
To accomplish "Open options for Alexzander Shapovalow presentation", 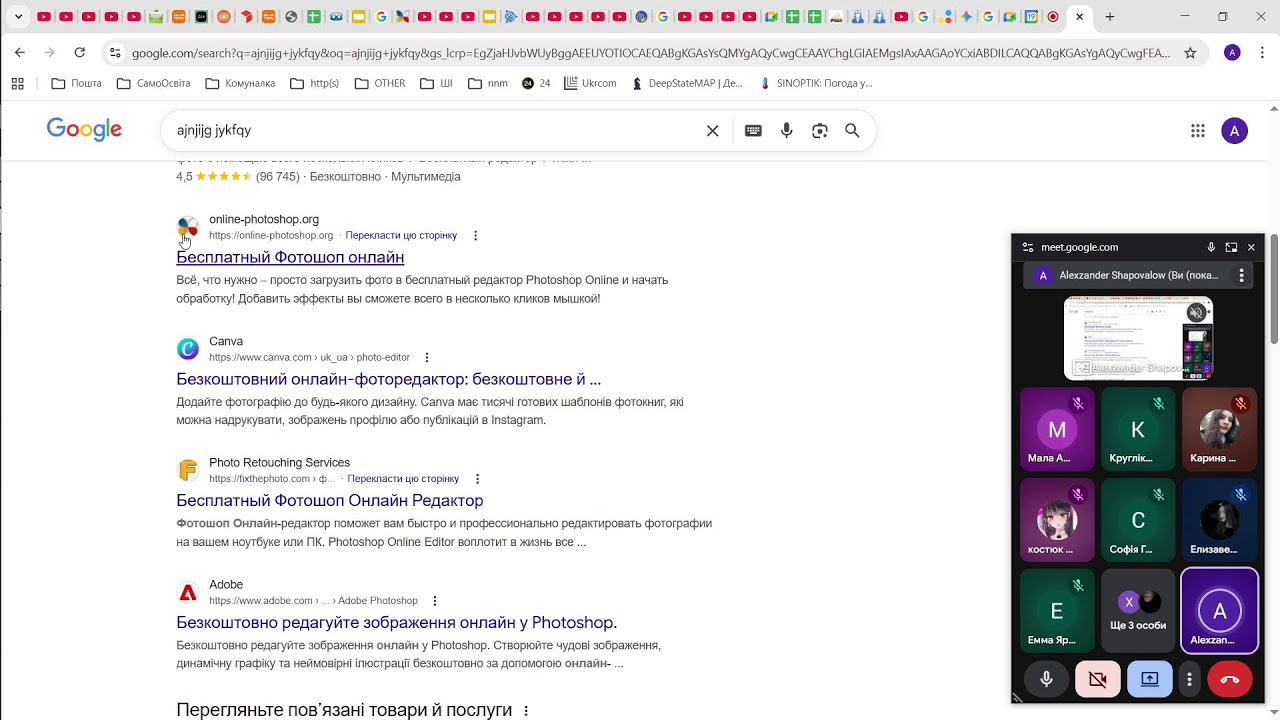I will coord(1241,275).
